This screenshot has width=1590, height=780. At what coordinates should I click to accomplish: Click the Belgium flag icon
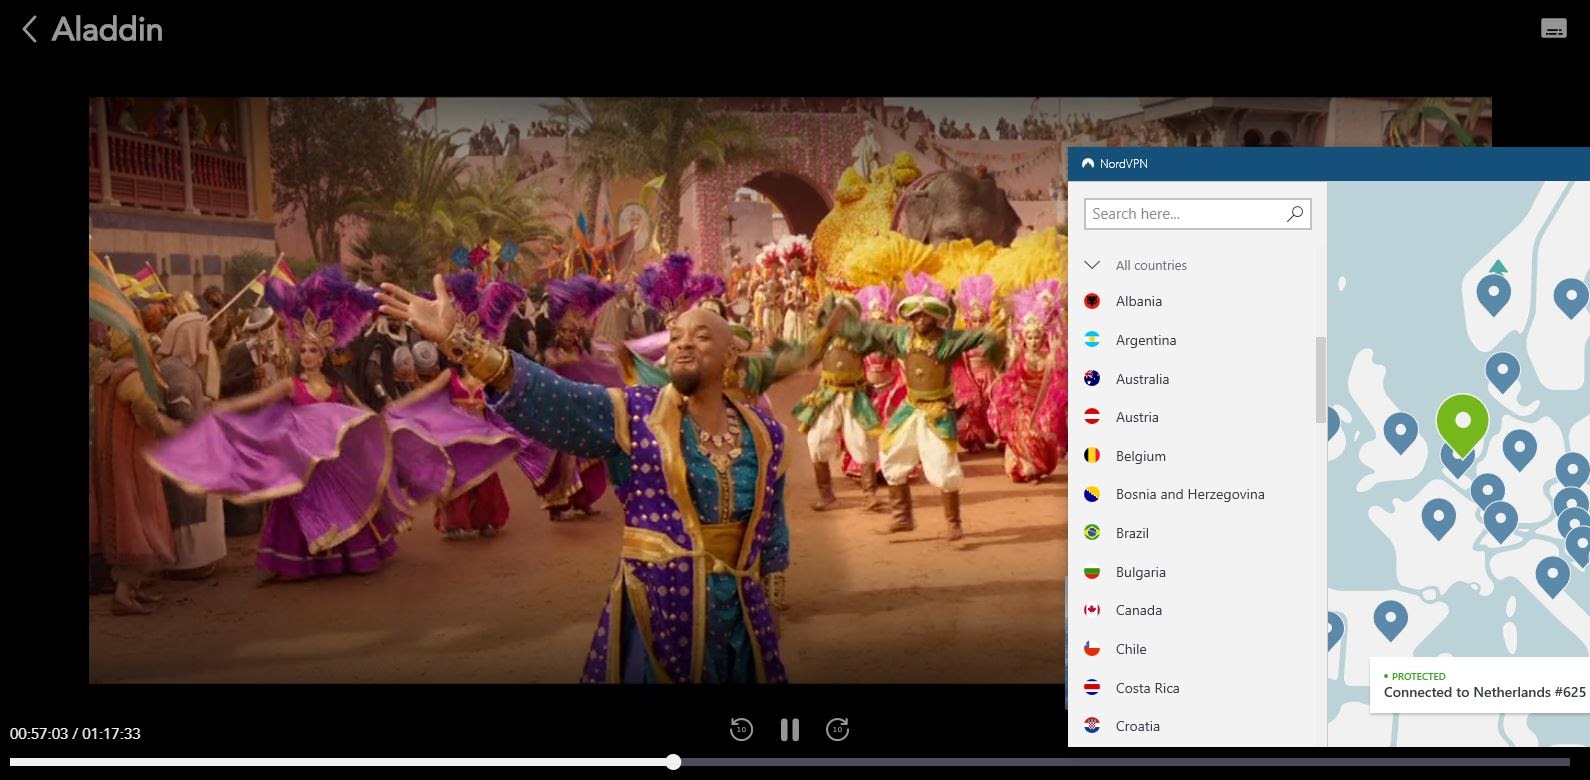click(x=1093, y=455)
